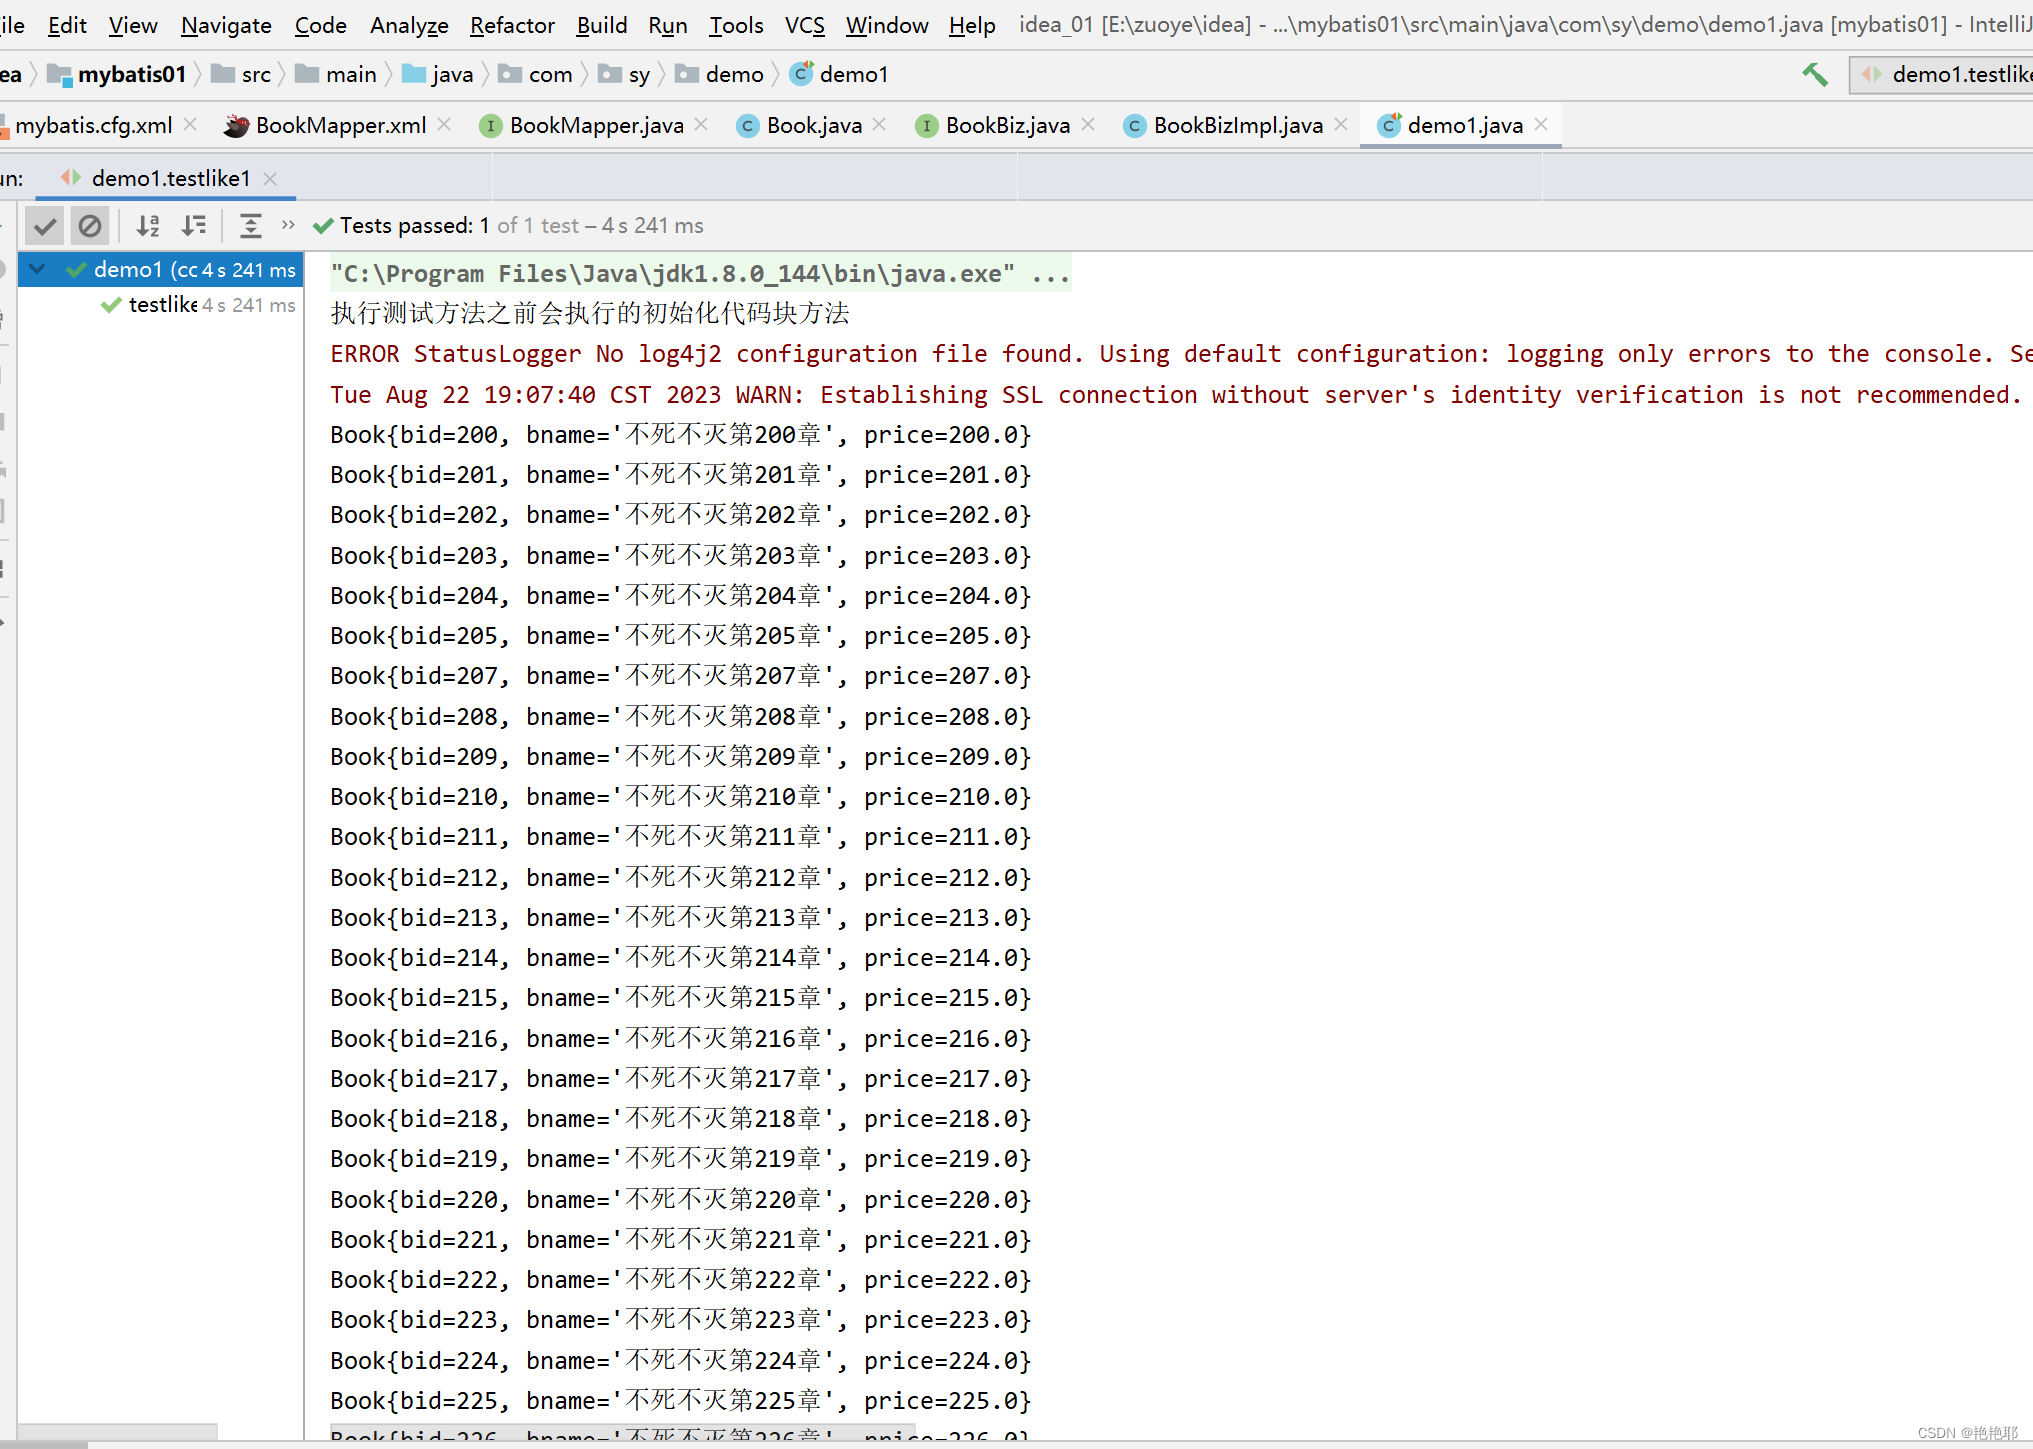Screen dimensions: 2033x1449
Task: Select the testlike1 test result item
Action: click(162, 305)
